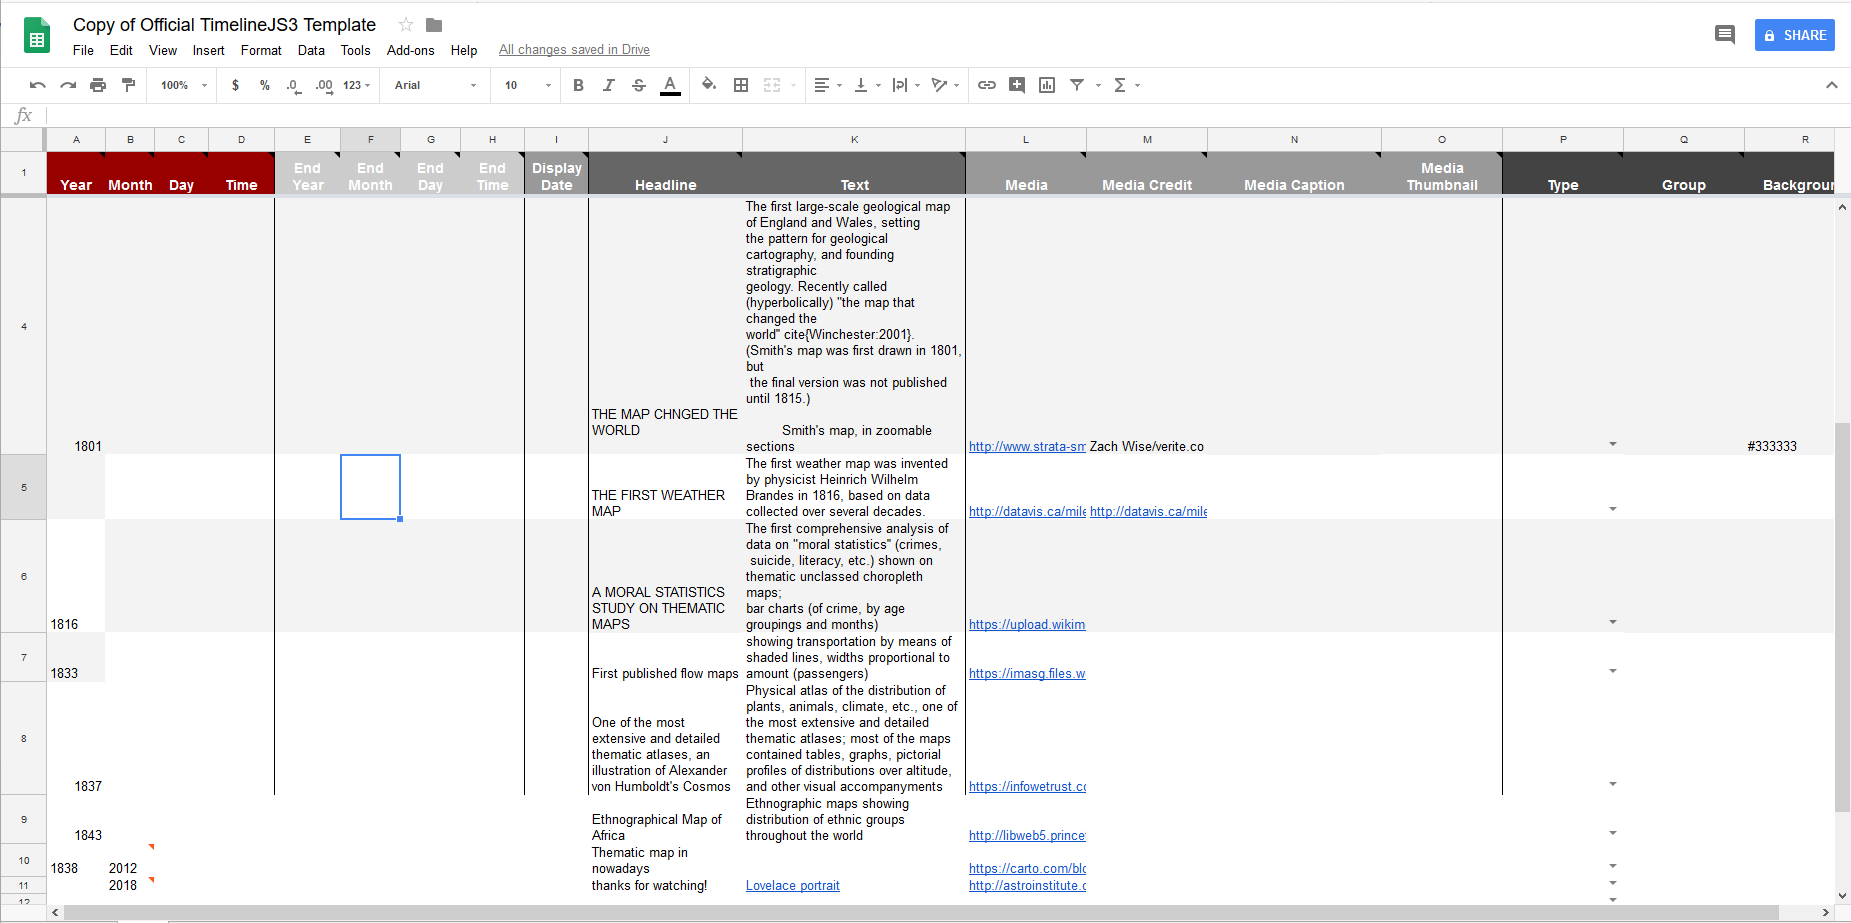Select column header F
The image size is (1851, 923).
click(370, 140)
